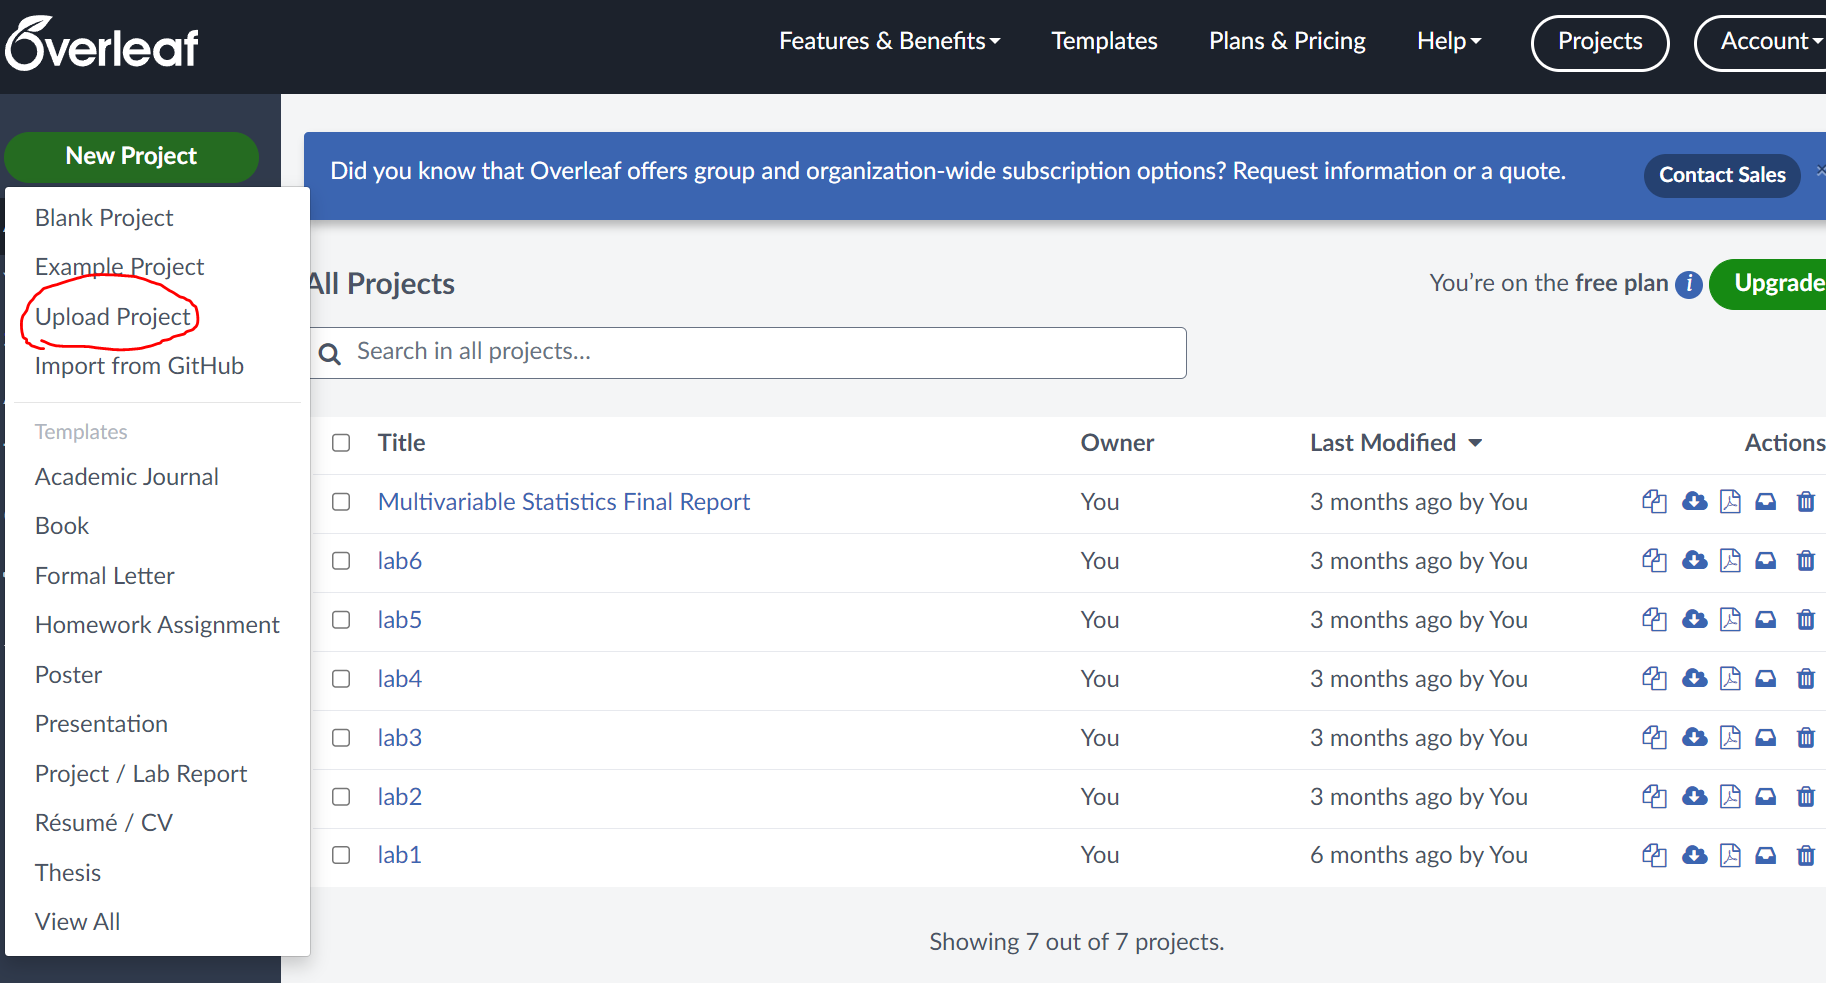Image resolution: width=1826 pixels, height=983 pixels.
Task: Choose Example Project from menu
Action: [x=119, y=267]
